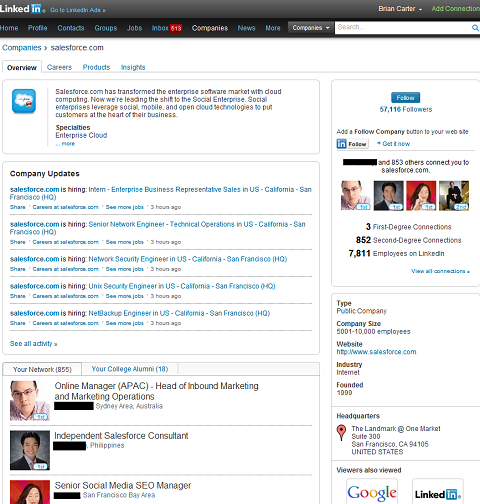Screen dimensions: 480x504
Task: Click the Search input field
Action: coord(403,28)
